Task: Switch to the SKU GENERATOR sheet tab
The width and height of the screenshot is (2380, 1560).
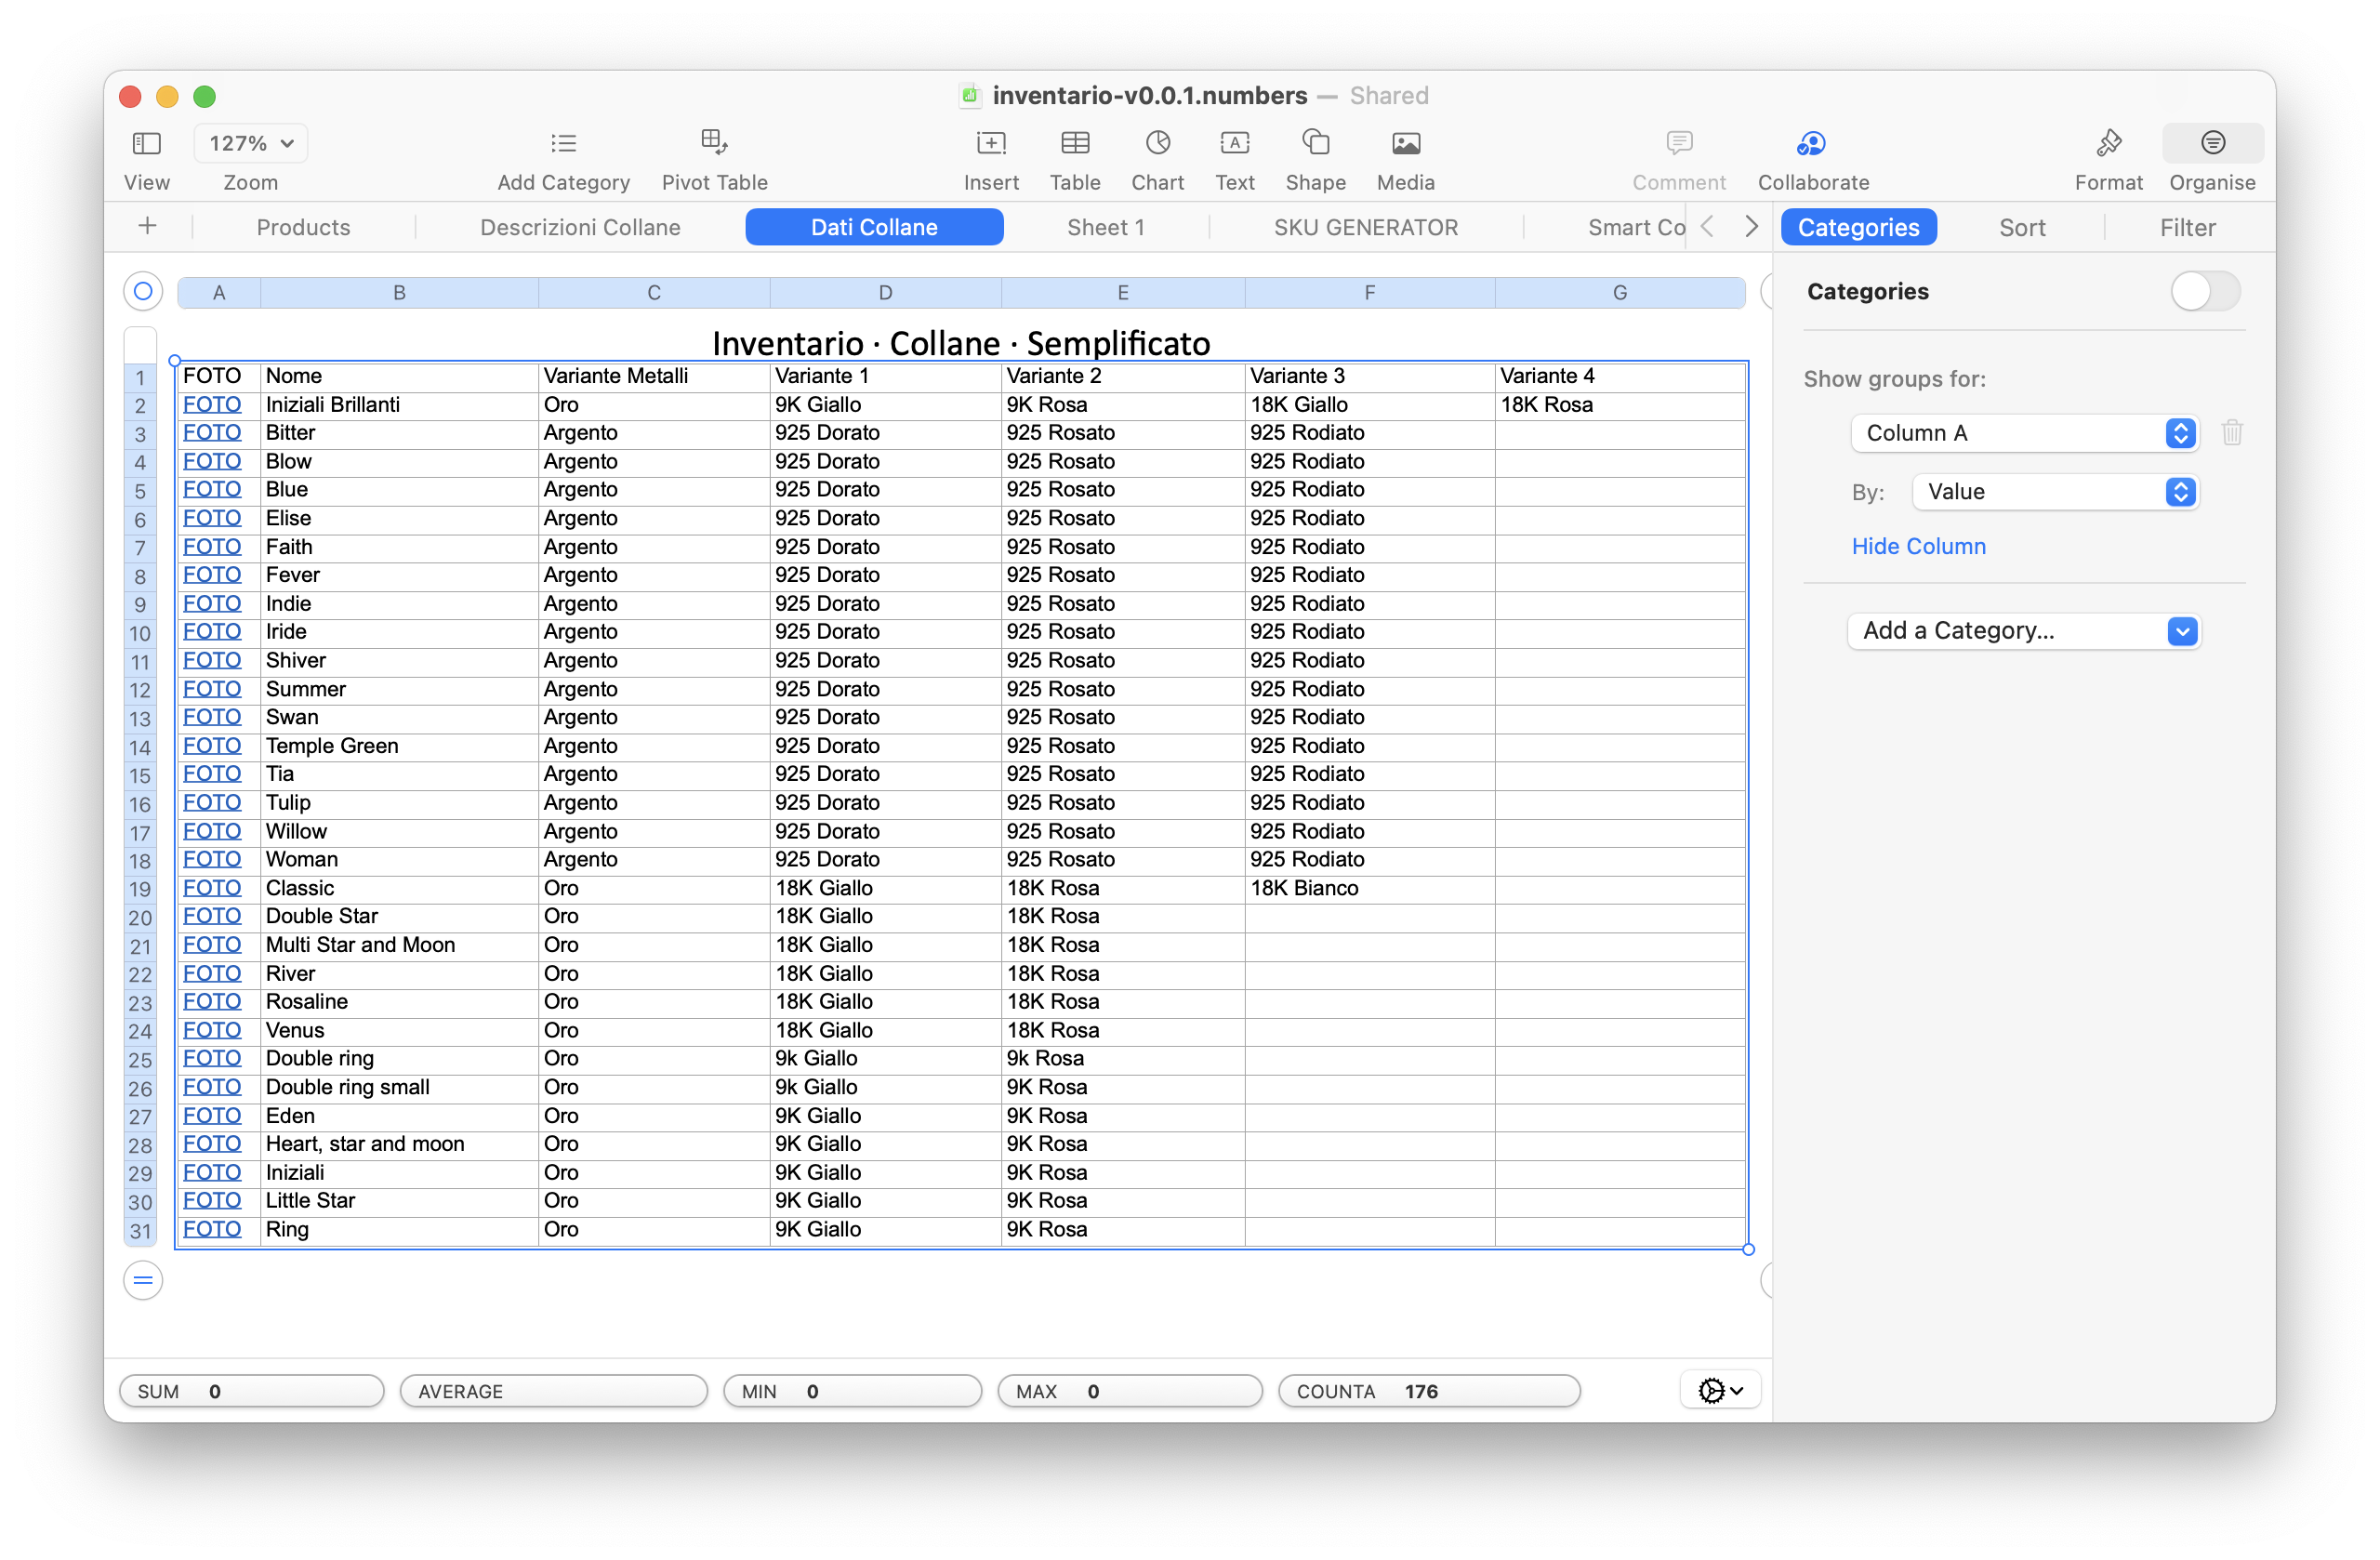Action: [1365, 228]
